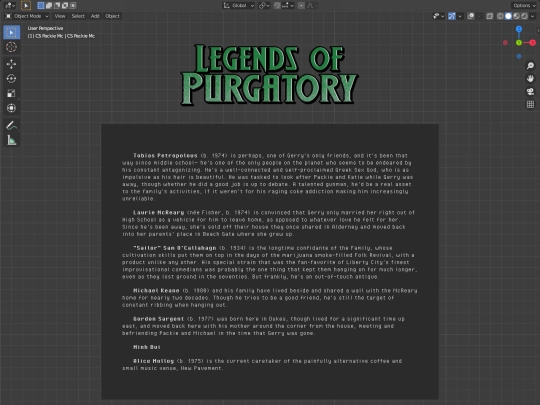Toggle viewport gizmos
540x405 pixels.
452,16
